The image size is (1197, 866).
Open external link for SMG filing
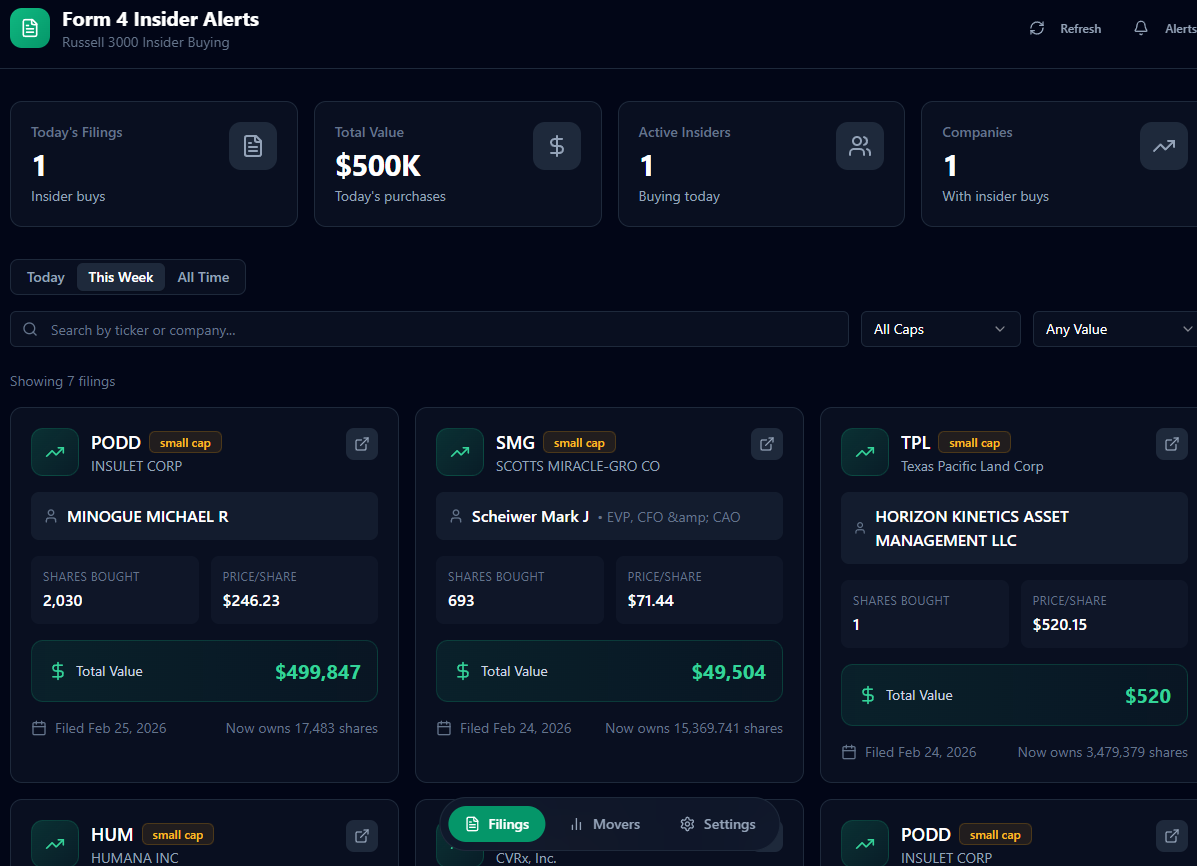click(766, 444)
